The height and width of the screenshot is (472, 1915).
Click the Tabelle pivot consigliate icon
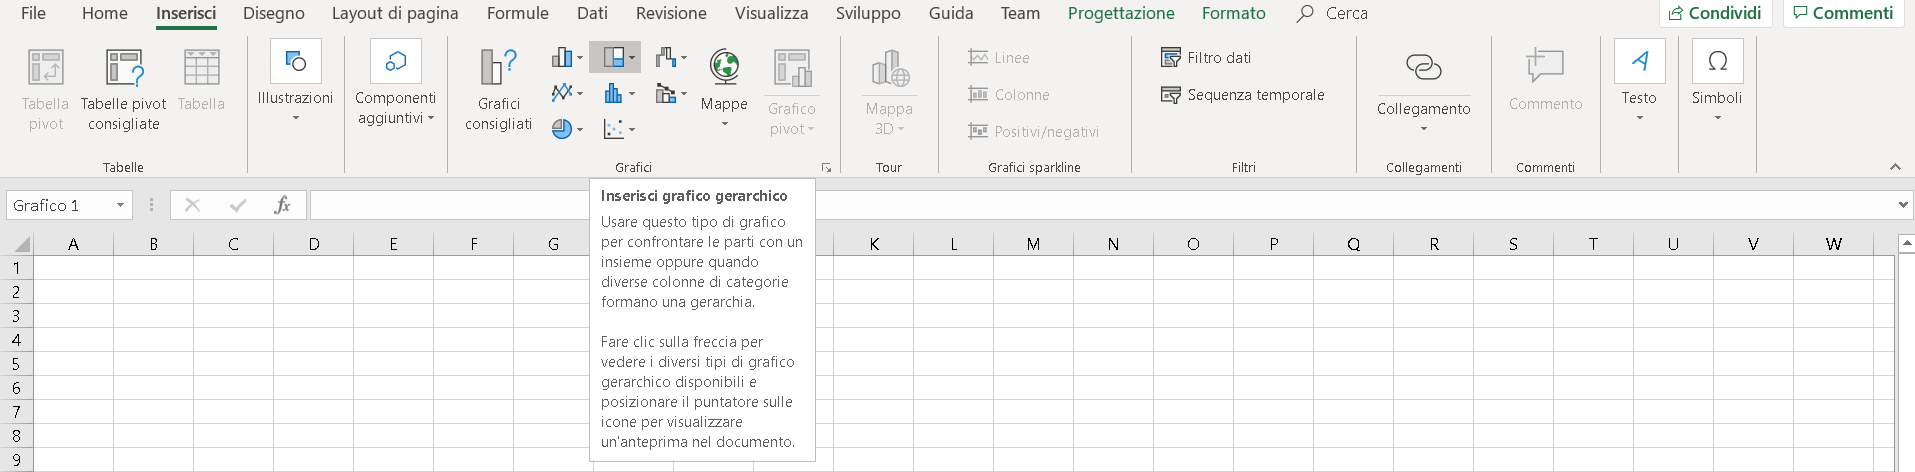pos(124,68)
